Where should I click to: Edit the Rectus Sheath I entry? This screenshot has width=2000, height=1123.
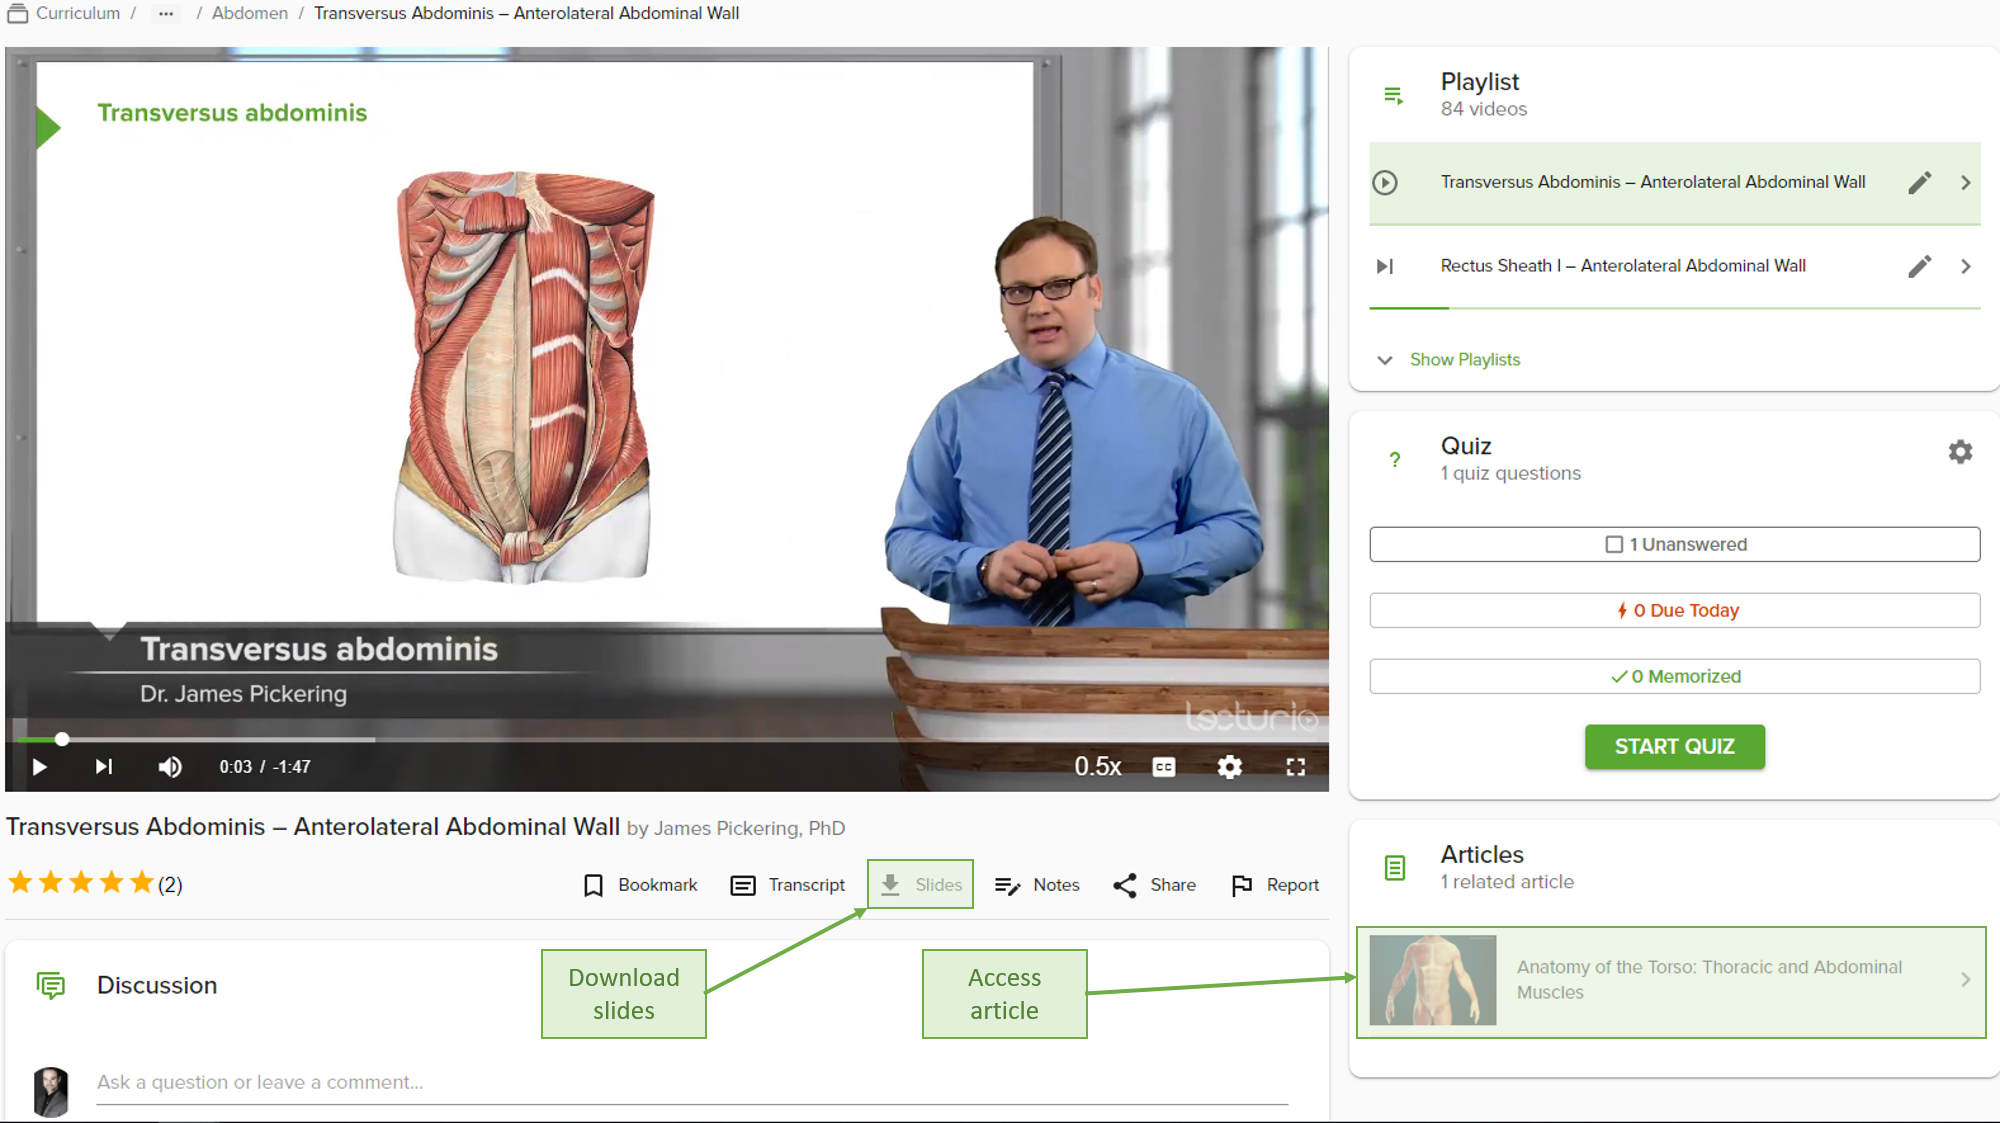click(1919, 266)
